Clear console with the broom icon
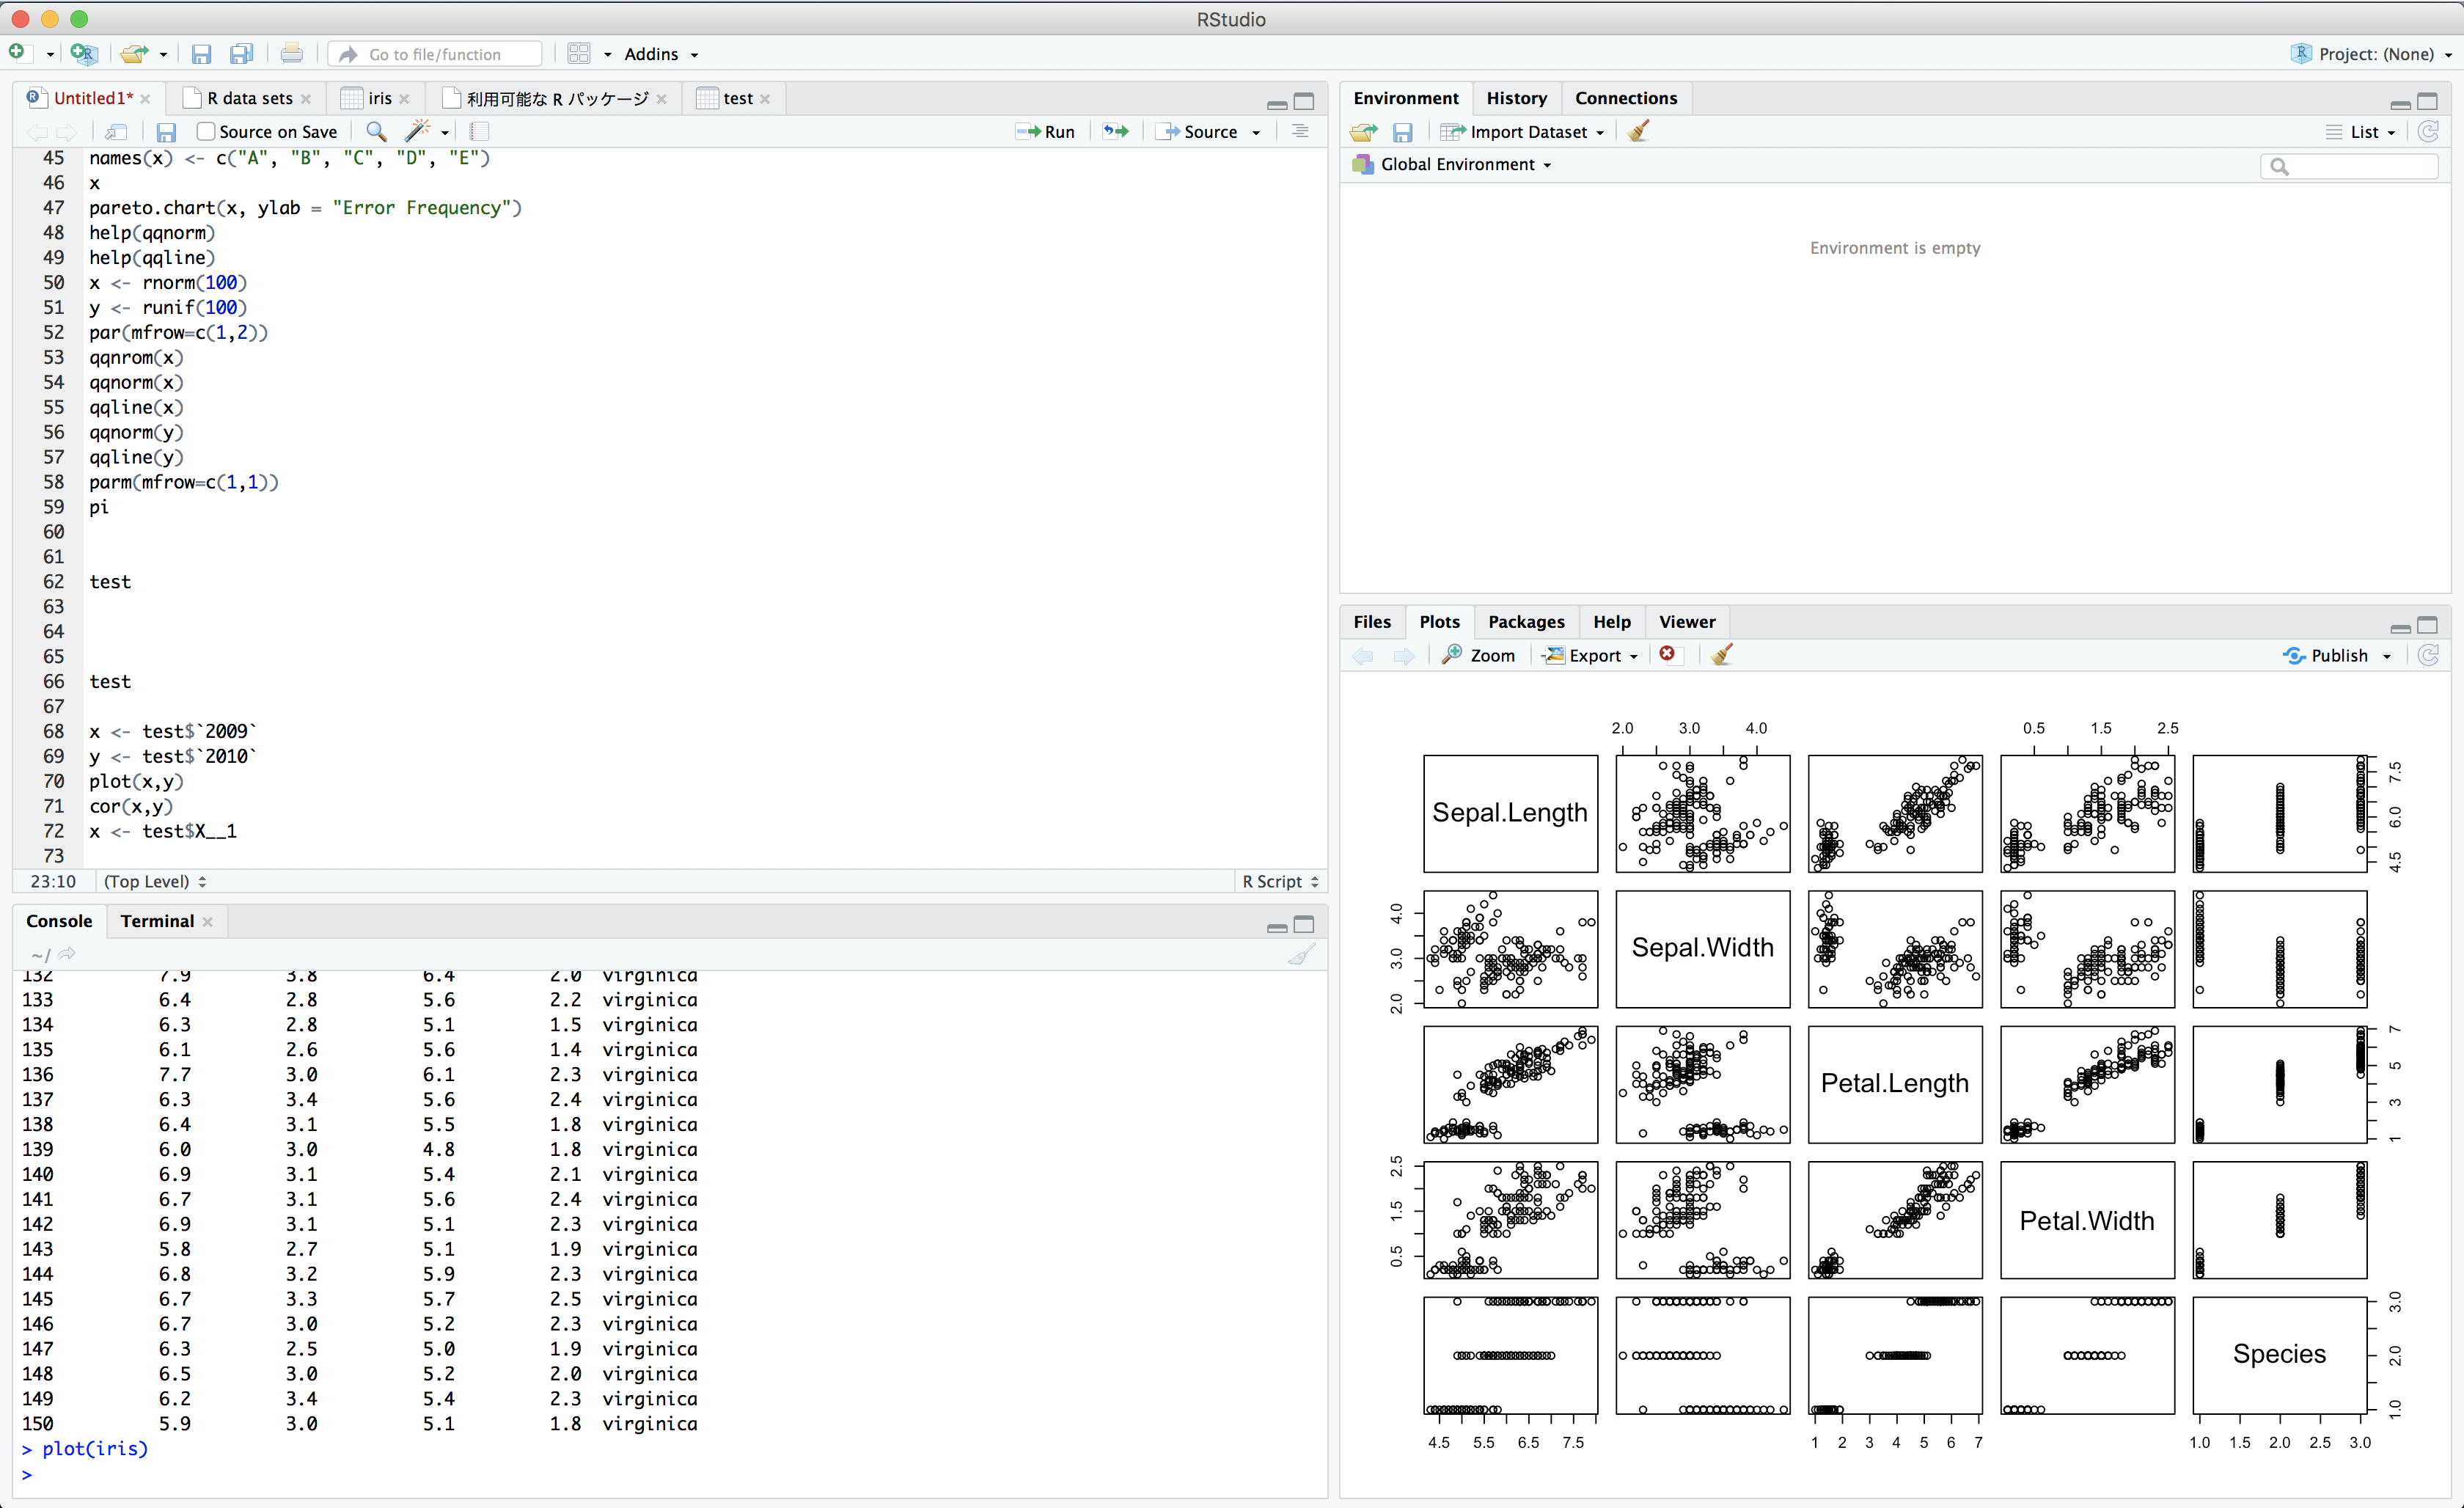The height and width of the screenshot is (1508, 2464). coord(1300,954)
